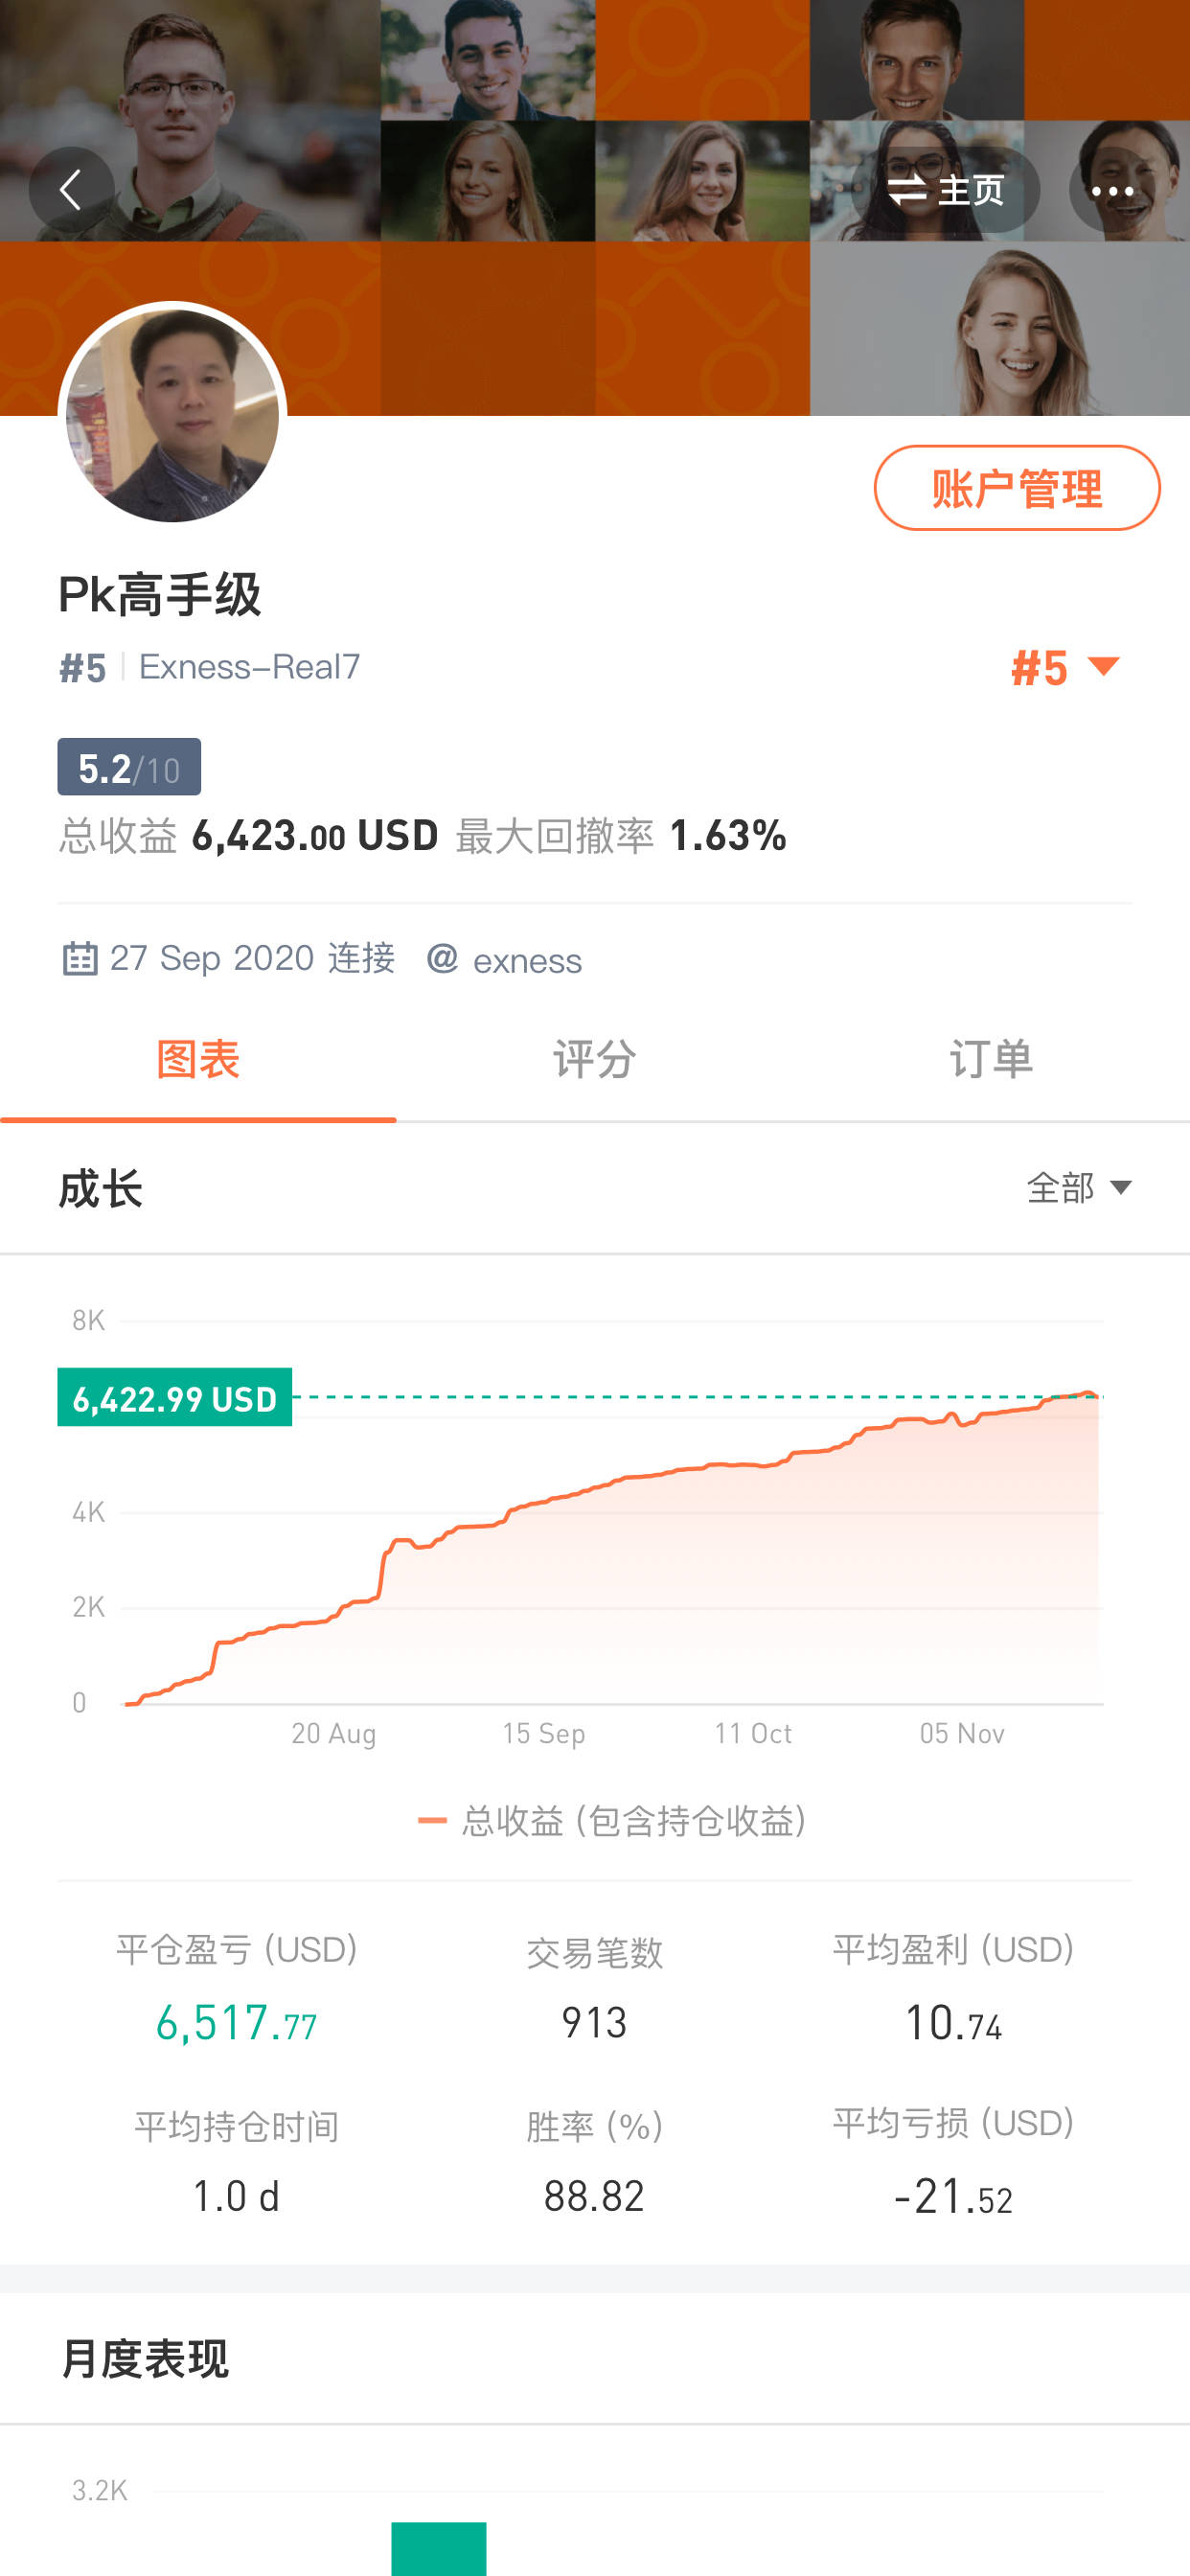
Task: Expand the 全部 time range dropdown
Action: click(x=1078, y=1188)
